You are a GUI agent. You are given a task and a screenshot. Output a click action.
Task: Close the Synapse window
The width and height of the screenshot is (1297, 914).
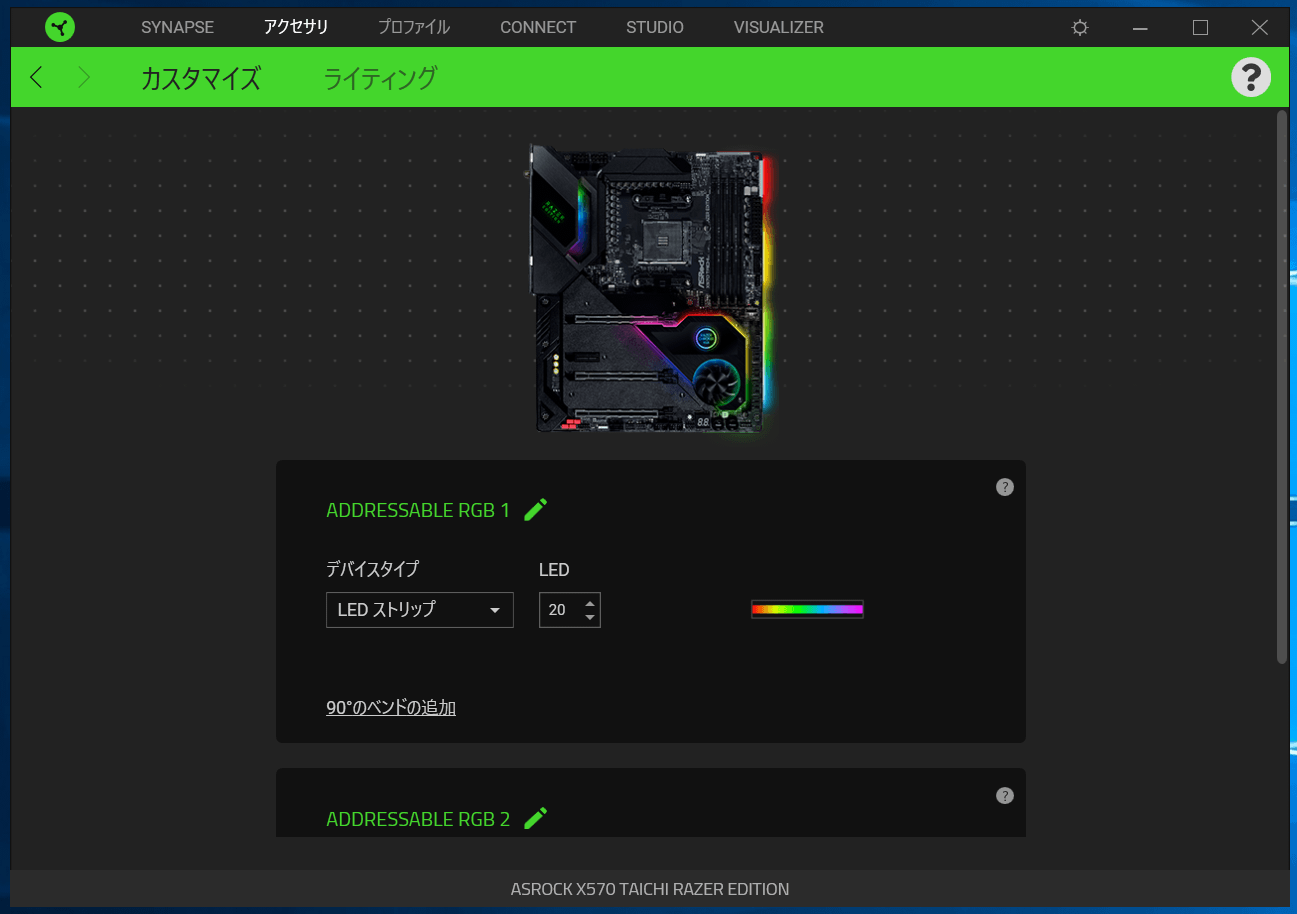click(x=1260, y=28)
